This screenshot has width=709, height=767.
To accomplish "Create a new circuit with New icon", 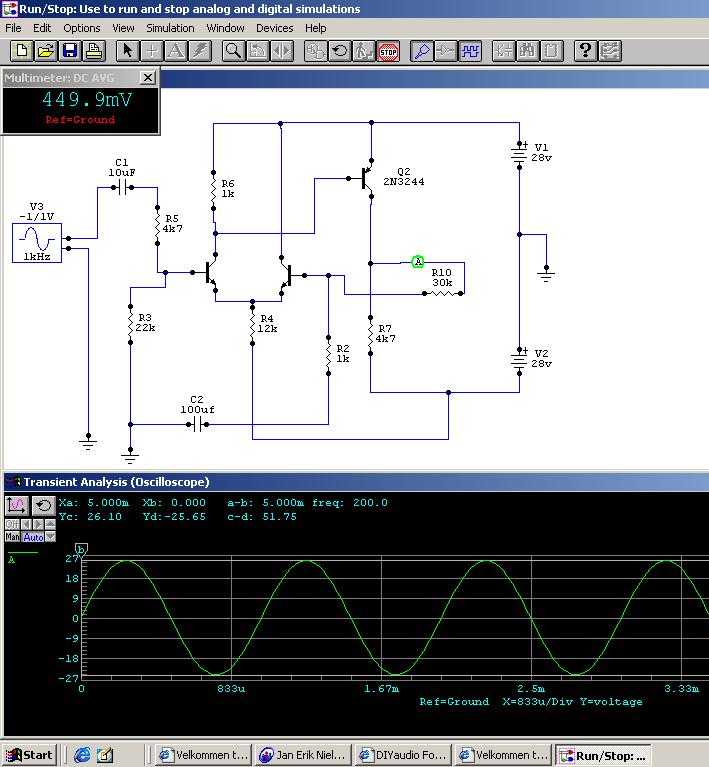I will click(x=22, y=51).
